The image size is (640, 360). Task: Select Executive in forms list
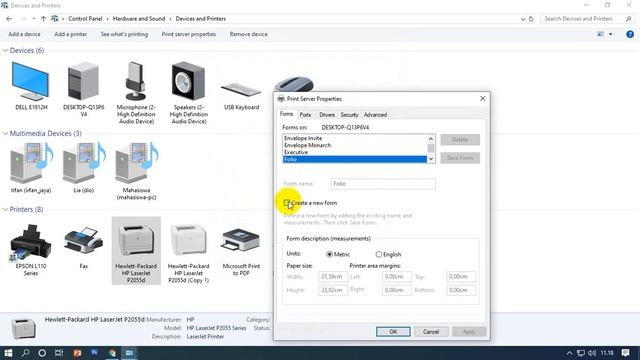(x=354, y=152)
